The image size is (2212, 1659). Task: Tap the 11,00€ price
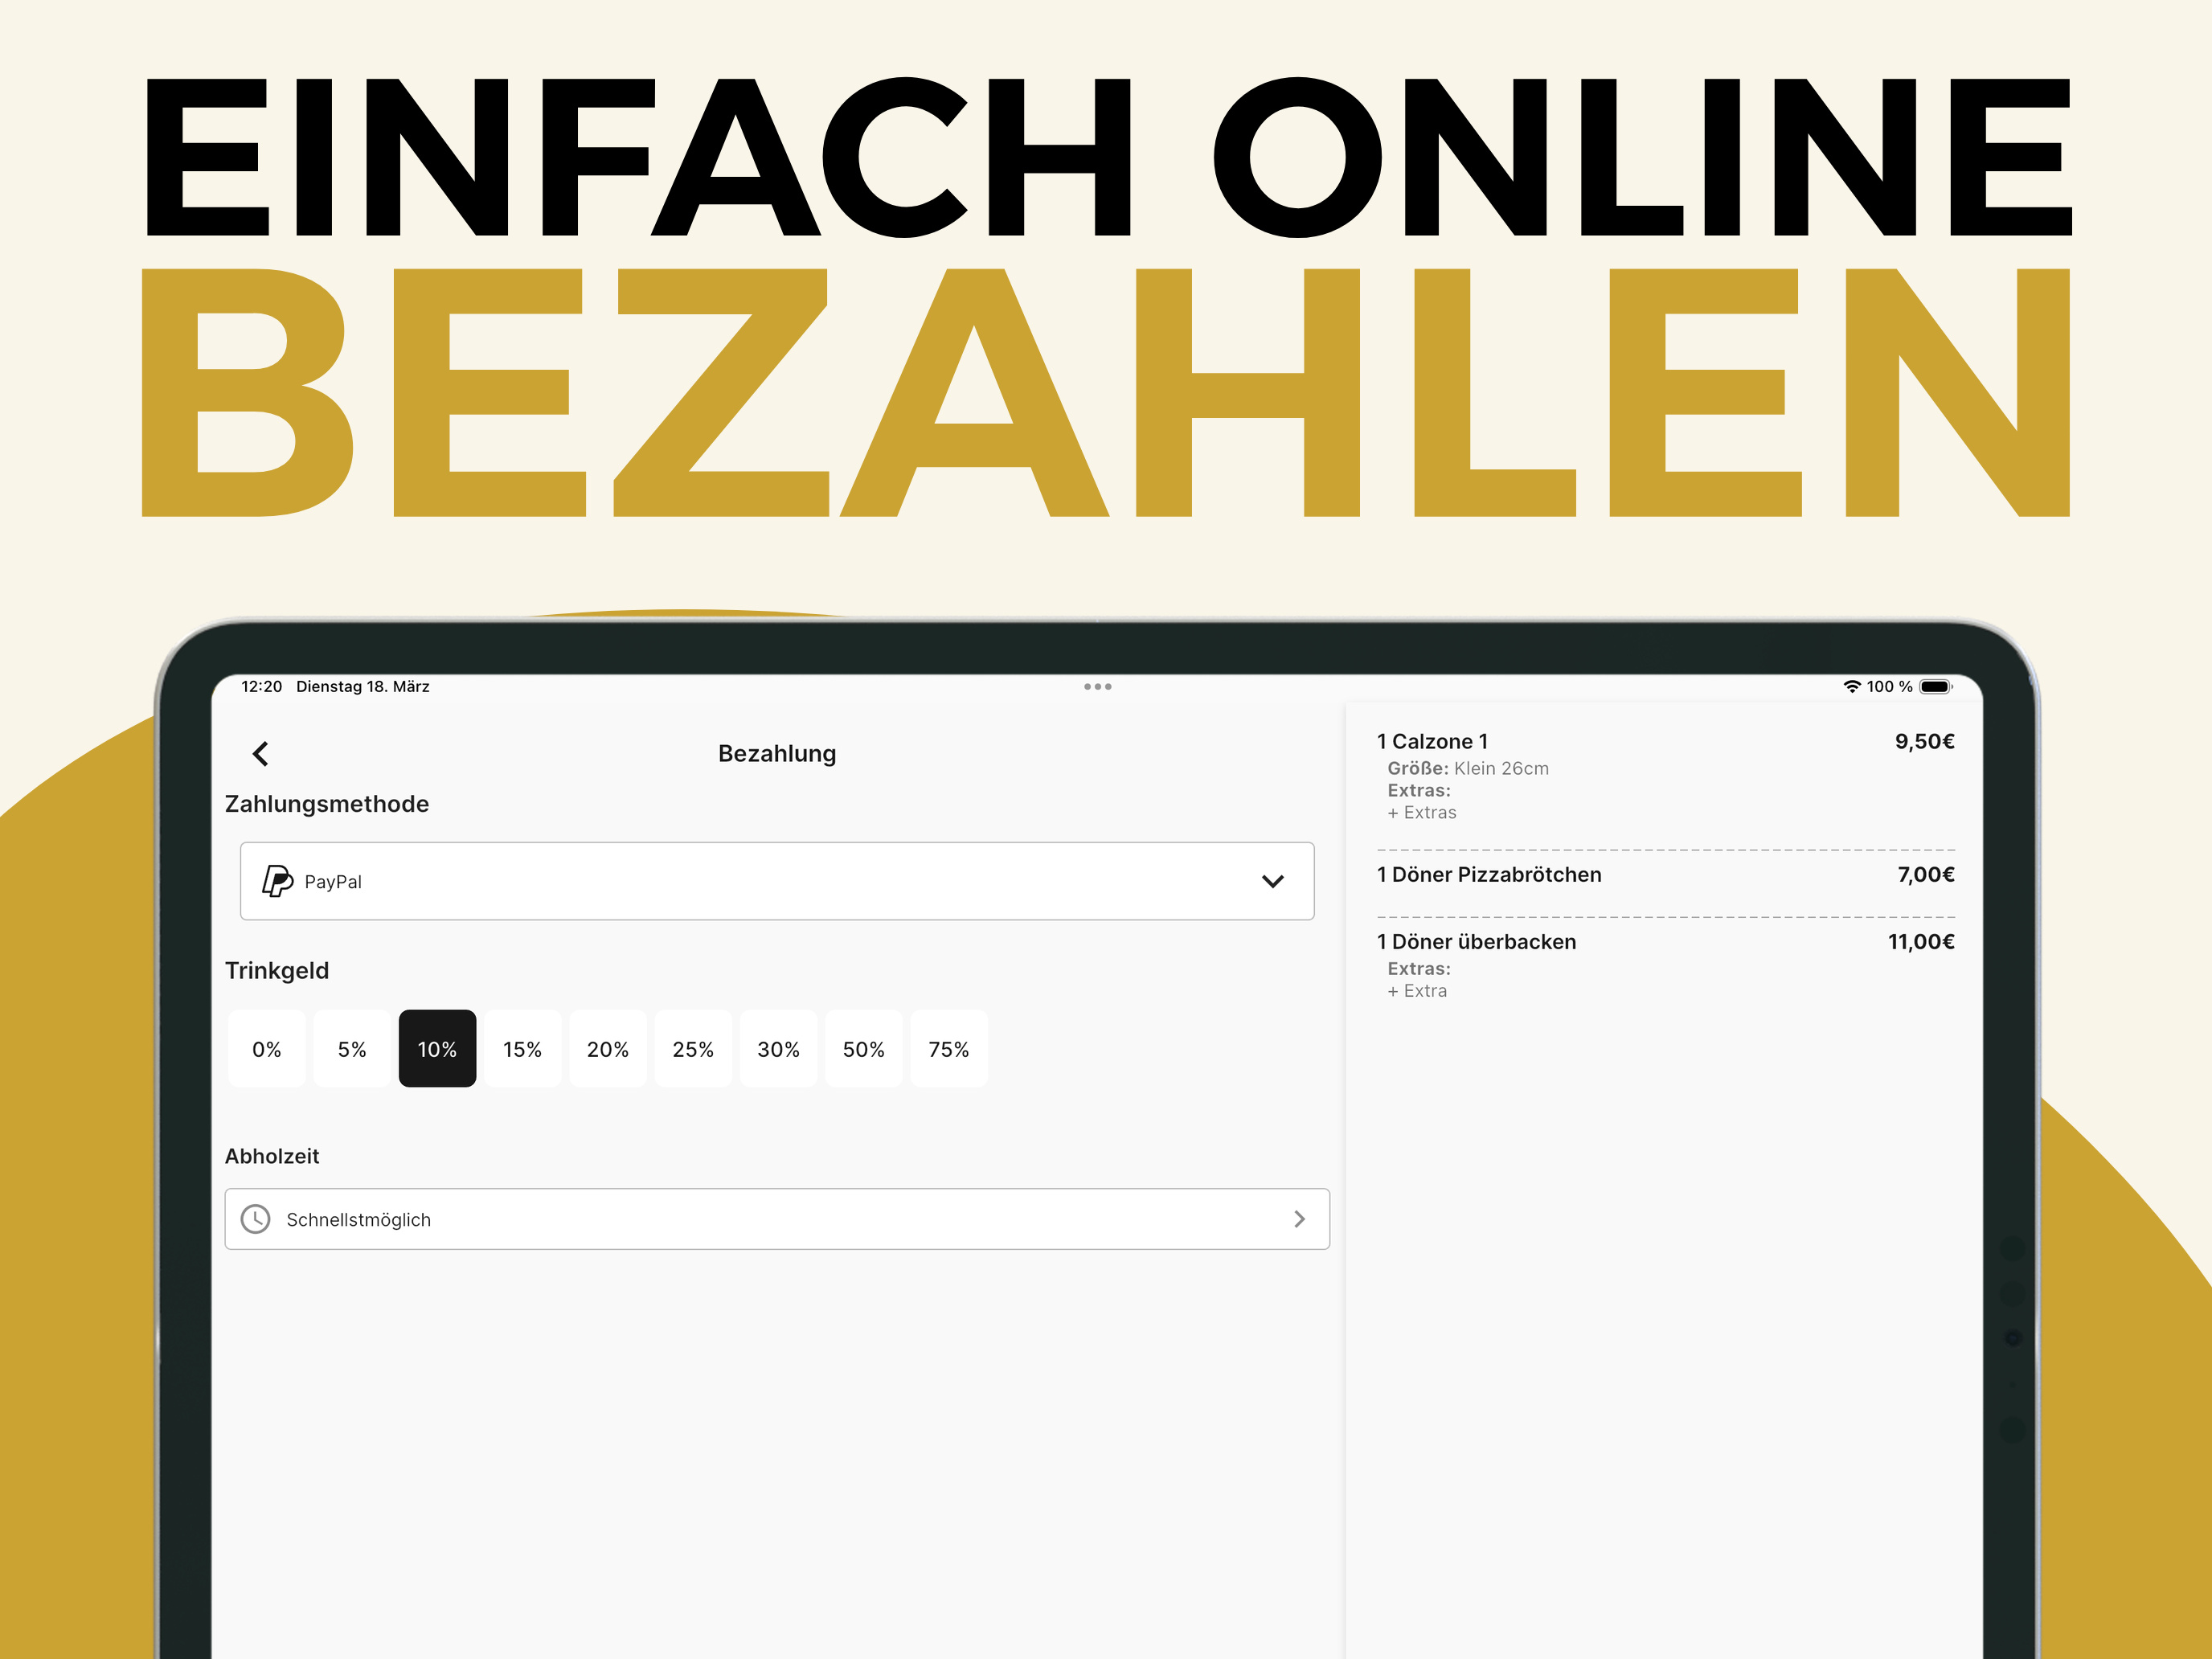(x=1921, y=942)
